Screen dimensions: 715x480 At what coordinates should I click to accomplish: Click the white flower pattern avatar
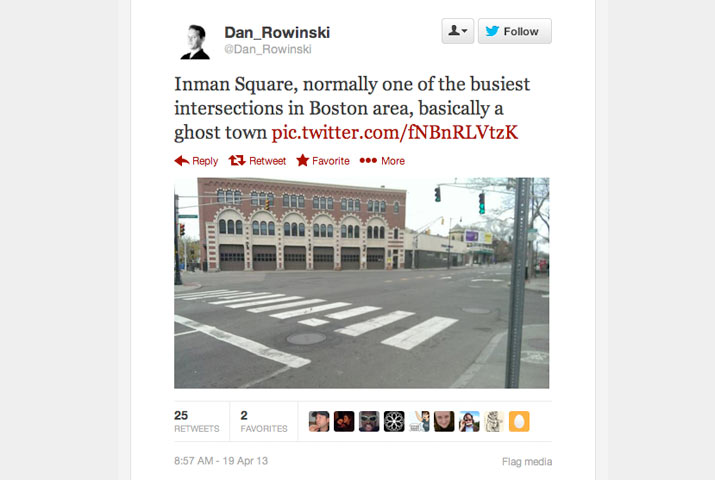tap(394, 421)
